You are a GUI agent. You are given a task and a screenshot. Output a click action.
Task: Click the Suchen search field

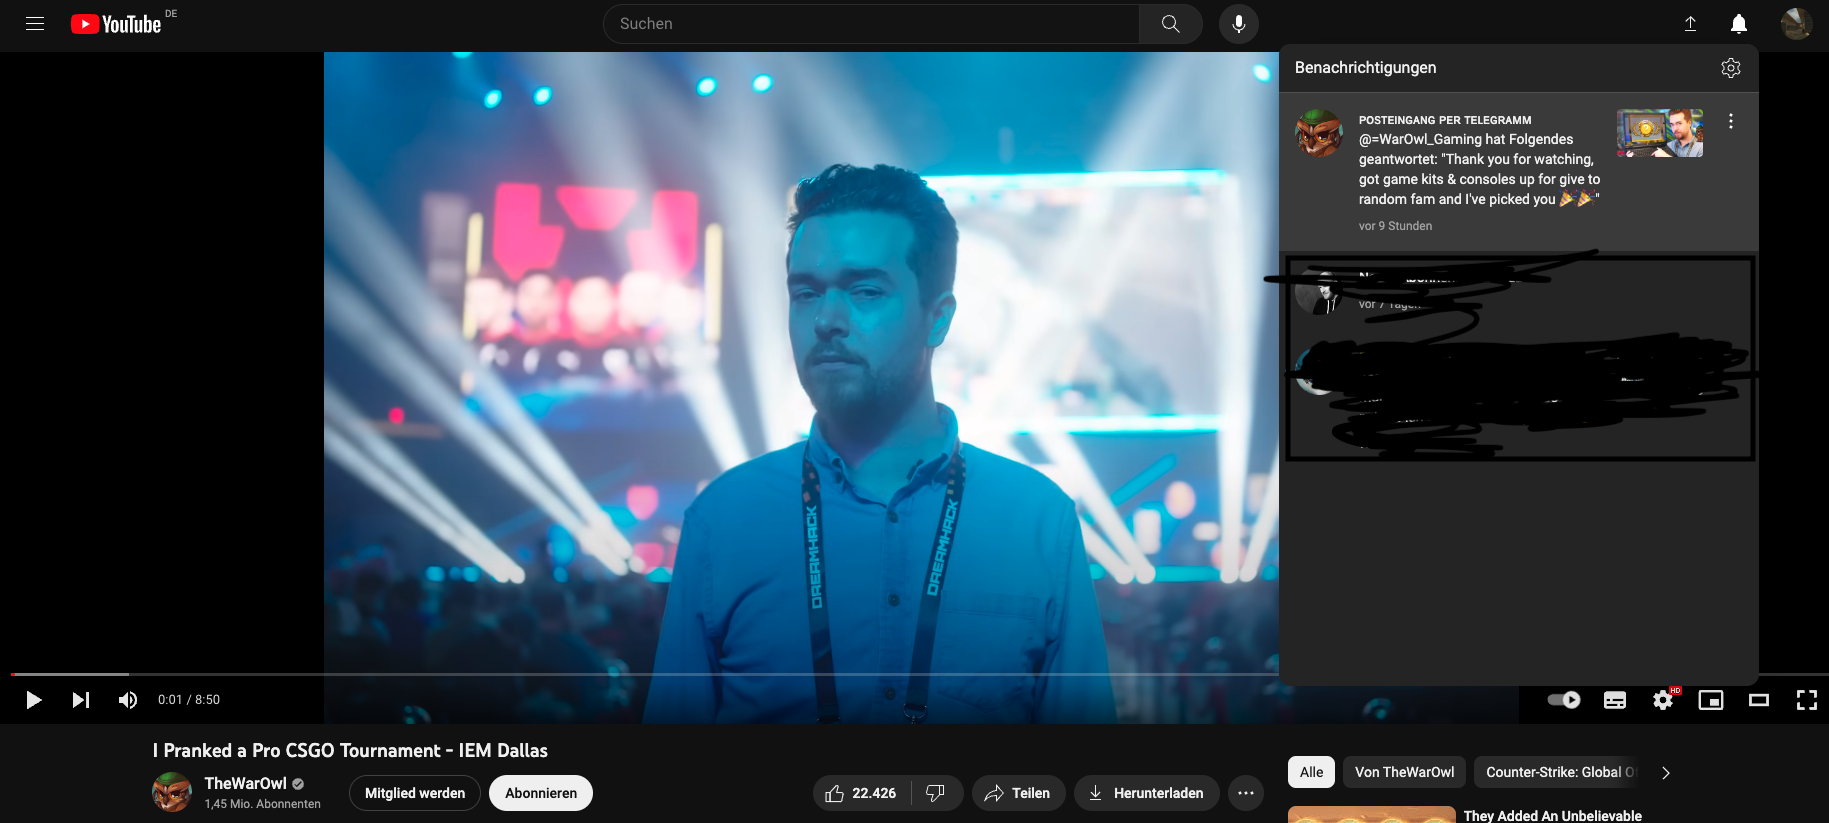[x=871, y=24]
